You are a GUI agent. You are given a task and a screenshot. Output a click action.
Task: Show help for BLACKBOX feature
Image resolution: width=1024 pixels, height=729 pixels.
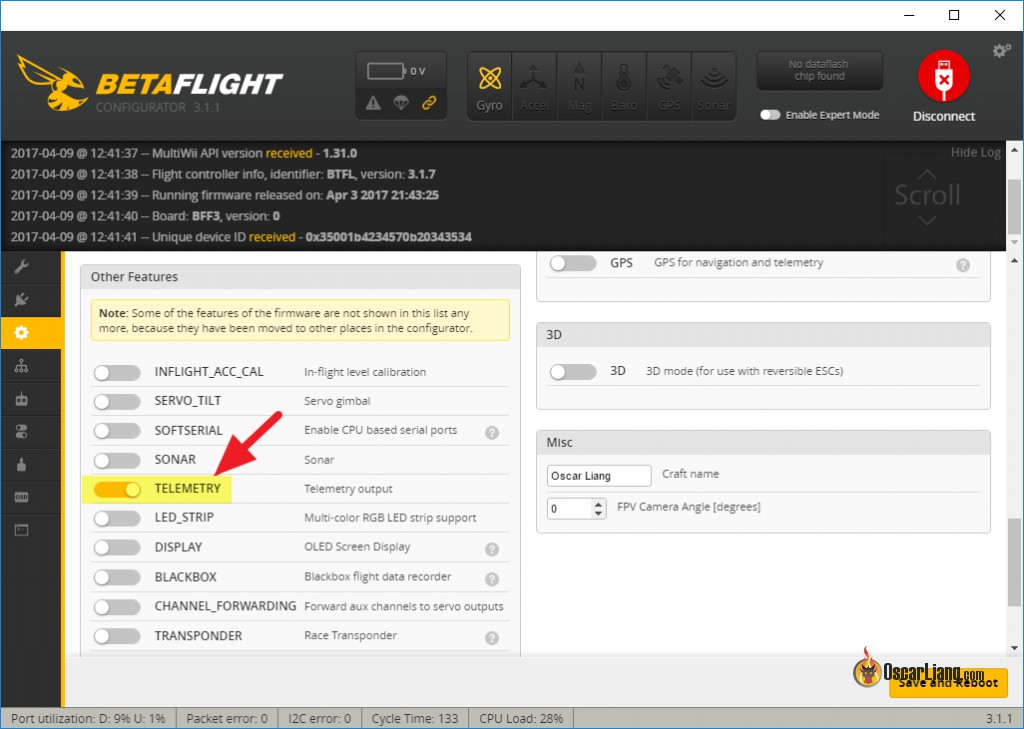click(x=492, y=579)
